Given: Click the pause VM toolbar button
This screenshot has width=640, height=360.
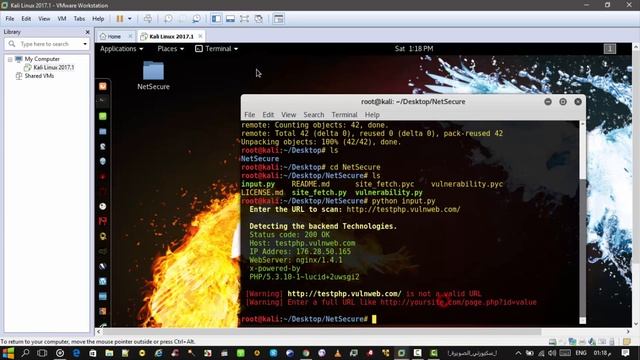Looking at the screenshot, I should coord(120,19).
